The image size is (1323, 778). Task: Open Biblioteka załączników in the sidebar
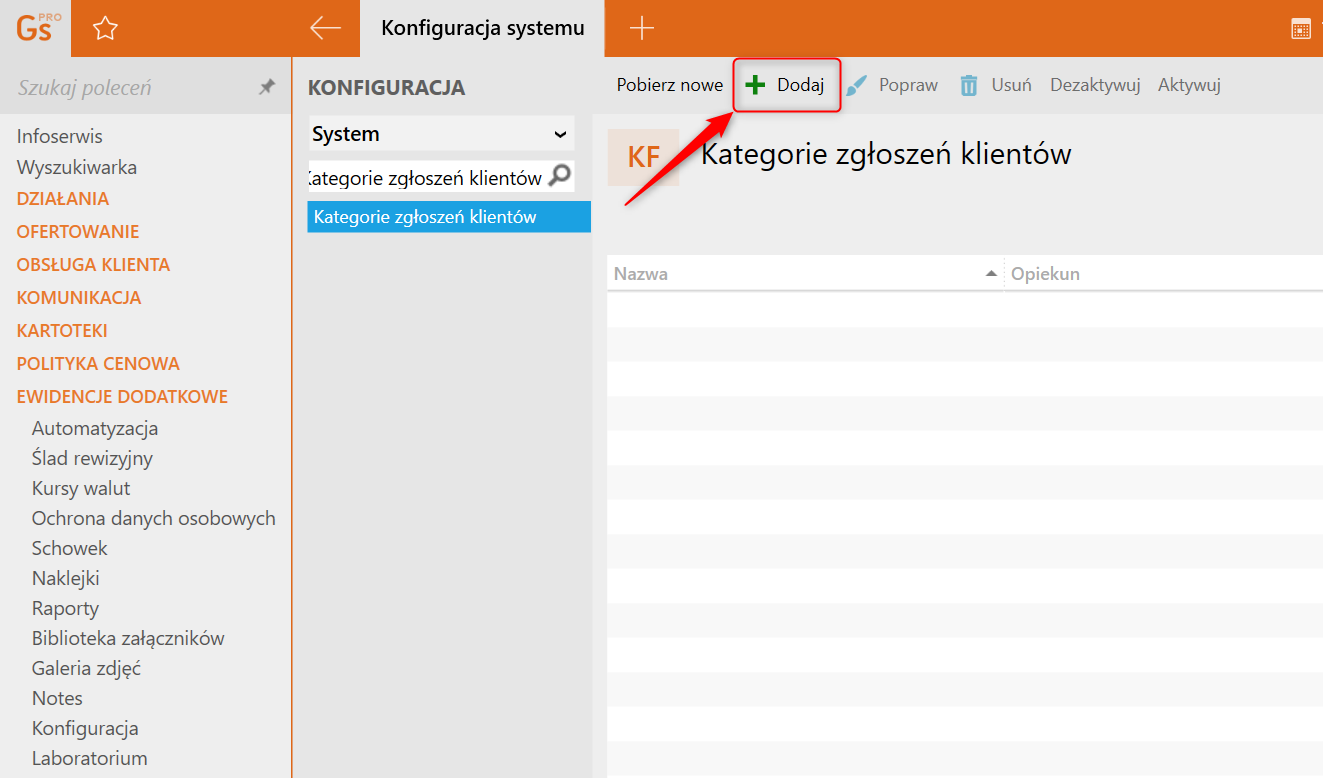[128, 638]
